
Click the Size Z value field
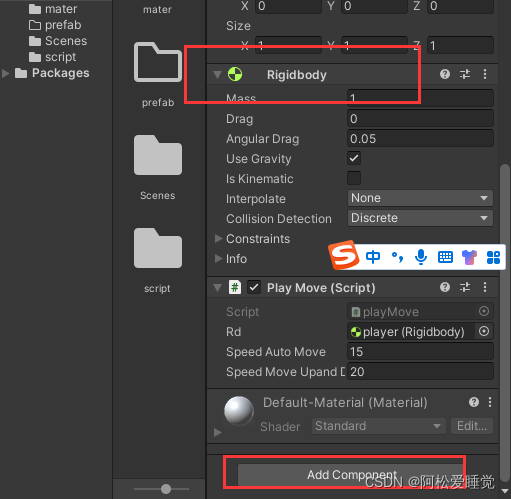(460, 45)
